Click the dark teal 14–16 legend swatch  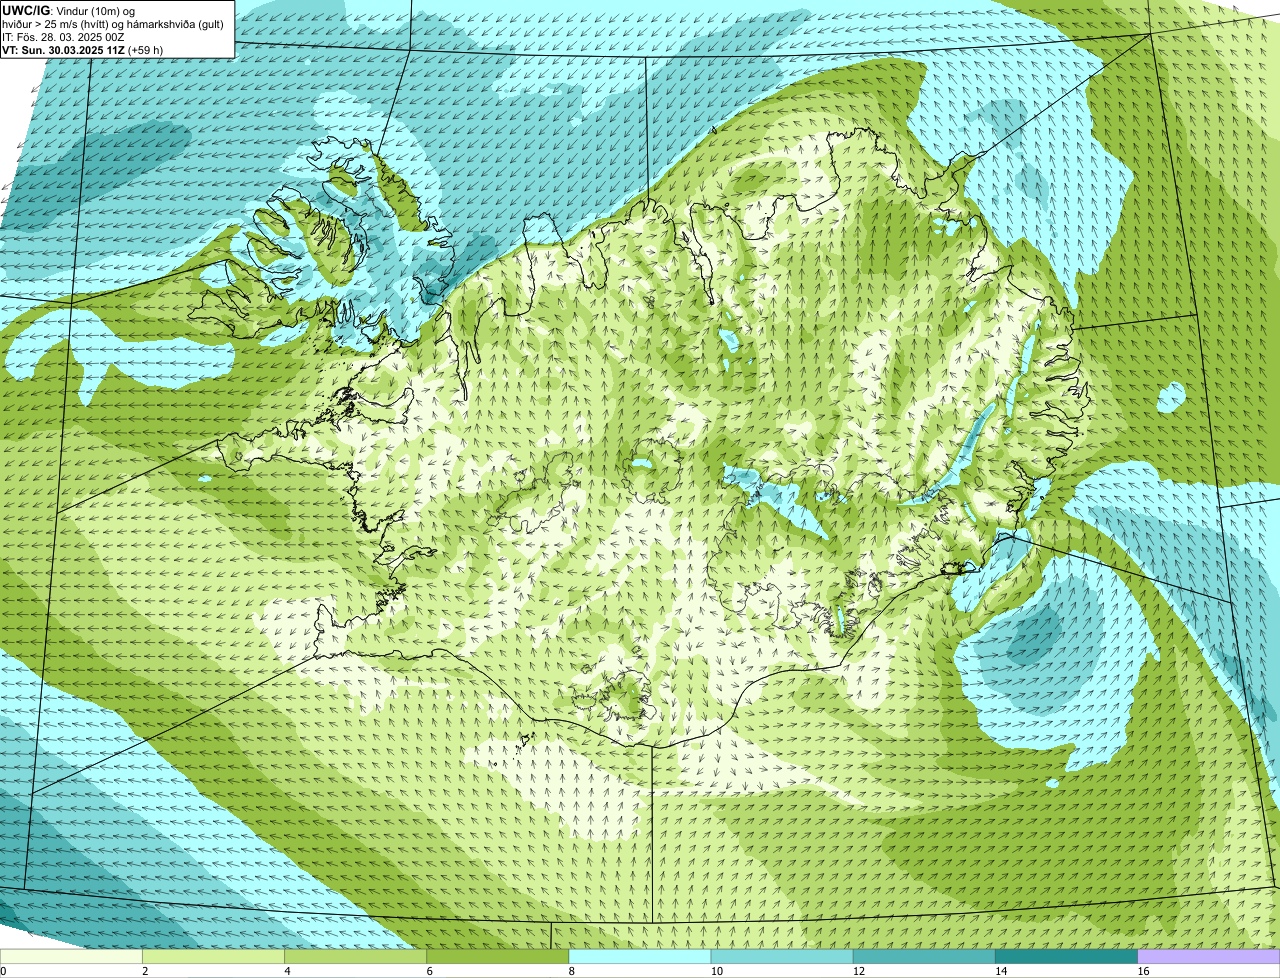[1067, 956]
